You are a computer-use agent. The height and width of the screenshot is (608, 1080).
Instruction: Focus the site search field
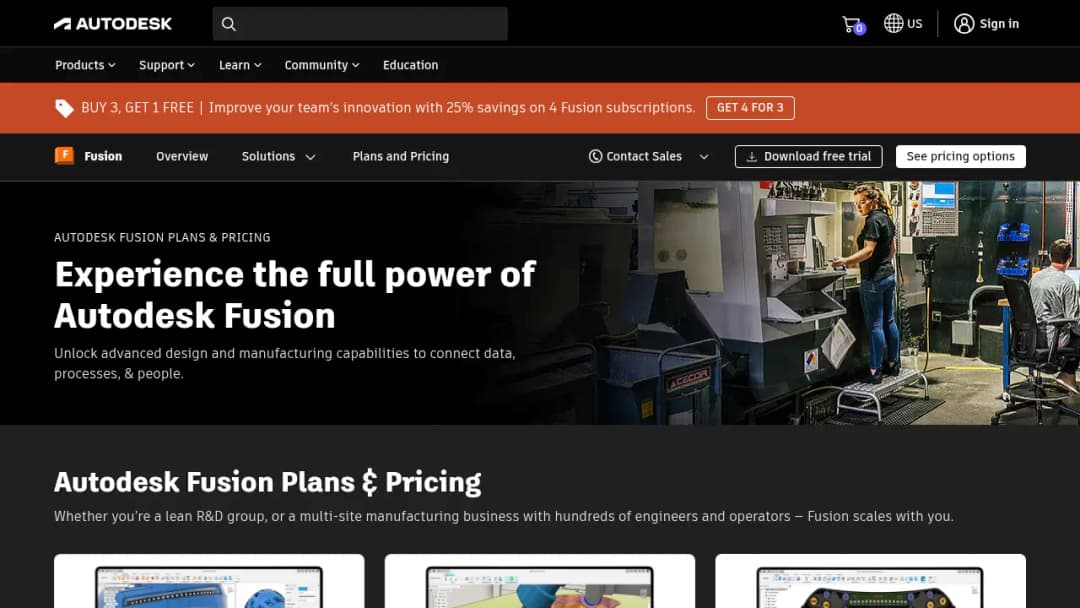tap(360, 23)
